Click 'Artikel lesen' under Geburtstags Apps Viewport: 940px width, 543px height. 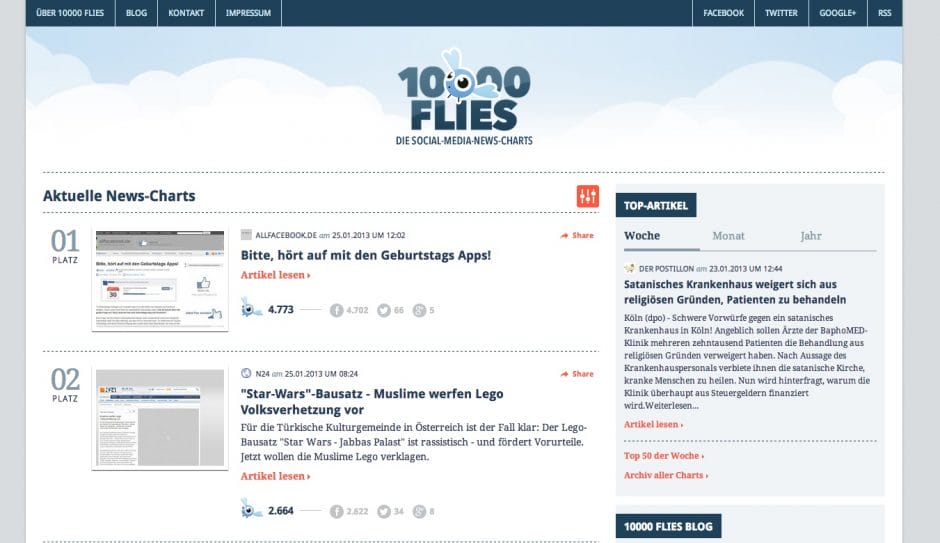275,275
